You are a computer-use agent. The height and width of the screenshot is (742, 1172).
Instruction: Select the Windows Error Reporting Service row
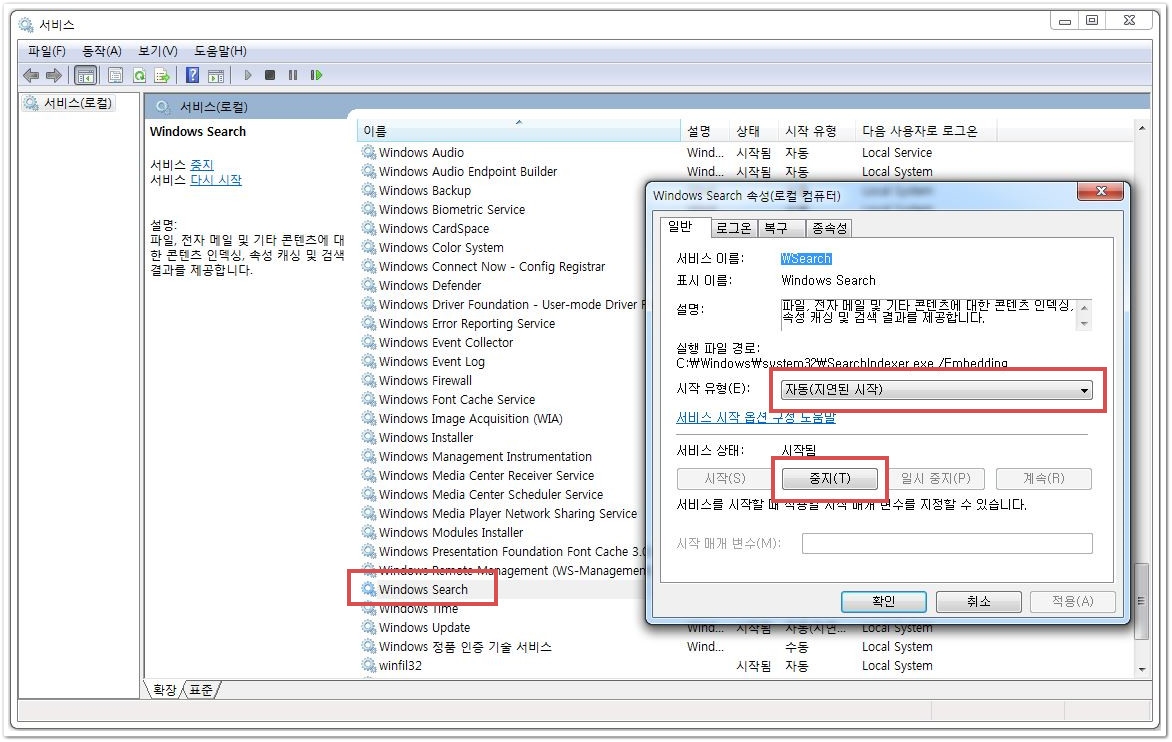click(466, 324)
